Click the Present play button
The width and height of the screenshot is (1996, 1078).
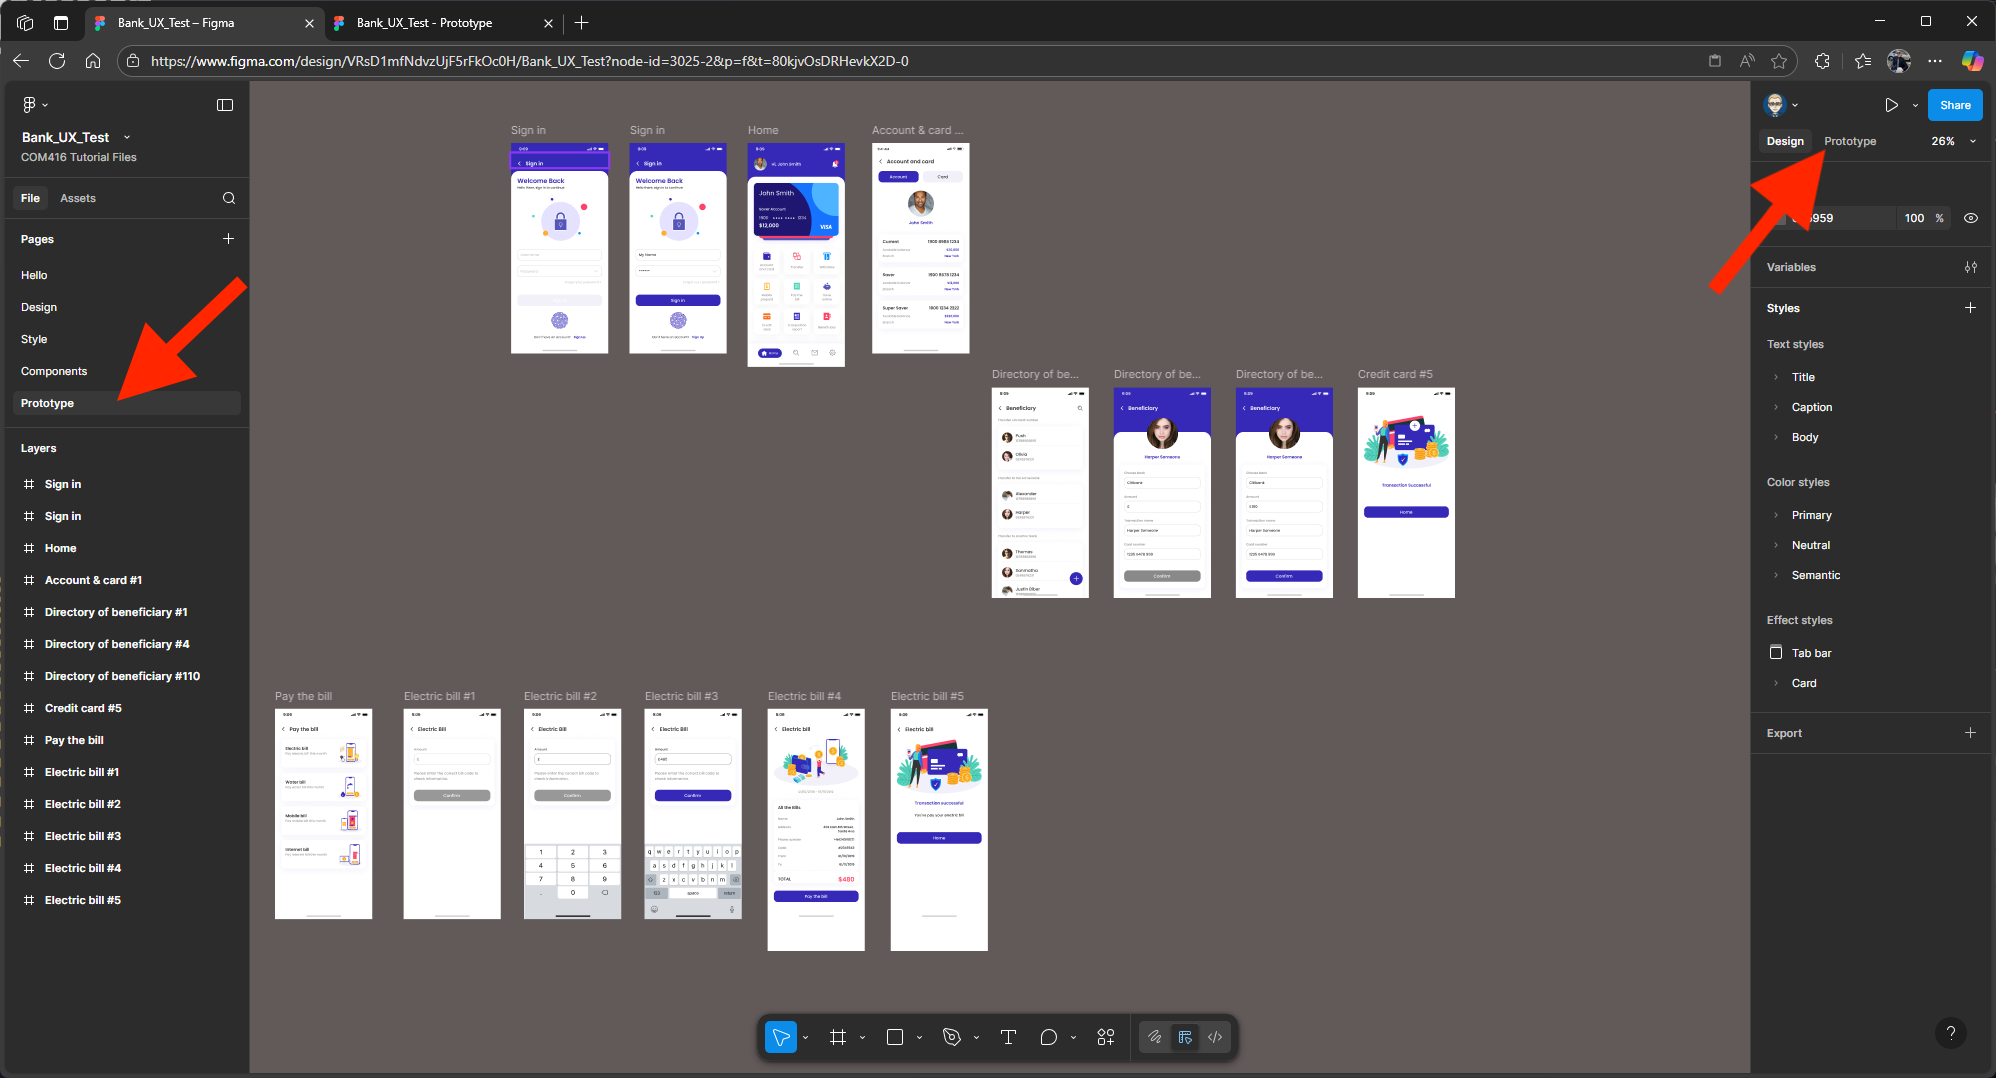(x=1891, y=105)
